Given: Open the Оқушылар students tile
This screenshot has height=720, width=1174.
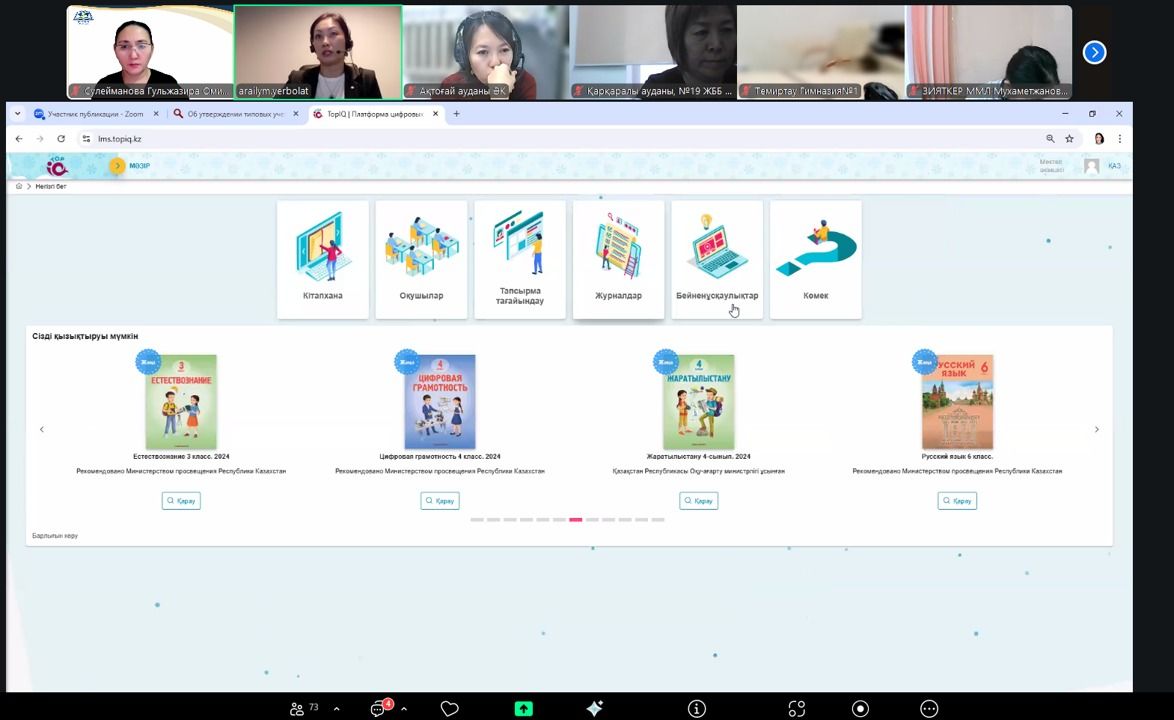Looking at the screenshot, I should tap(421, 259).
